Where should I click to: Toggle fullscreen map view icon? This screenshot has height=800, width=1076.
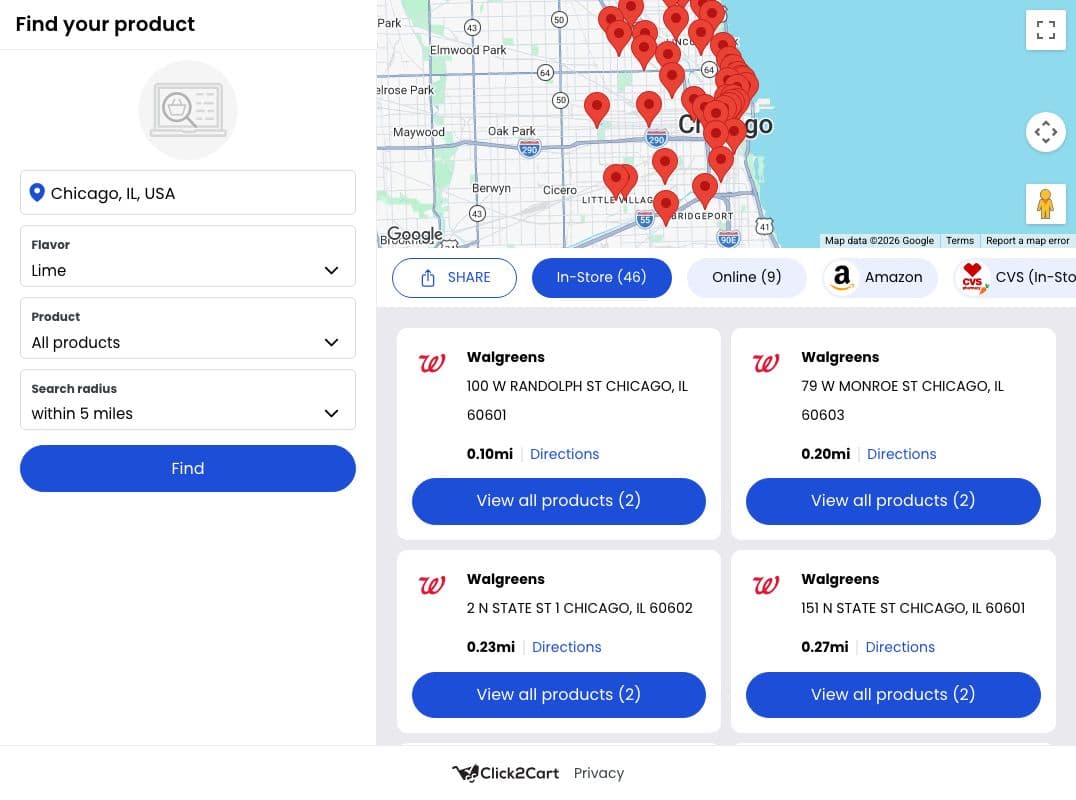coord(1045,30)
